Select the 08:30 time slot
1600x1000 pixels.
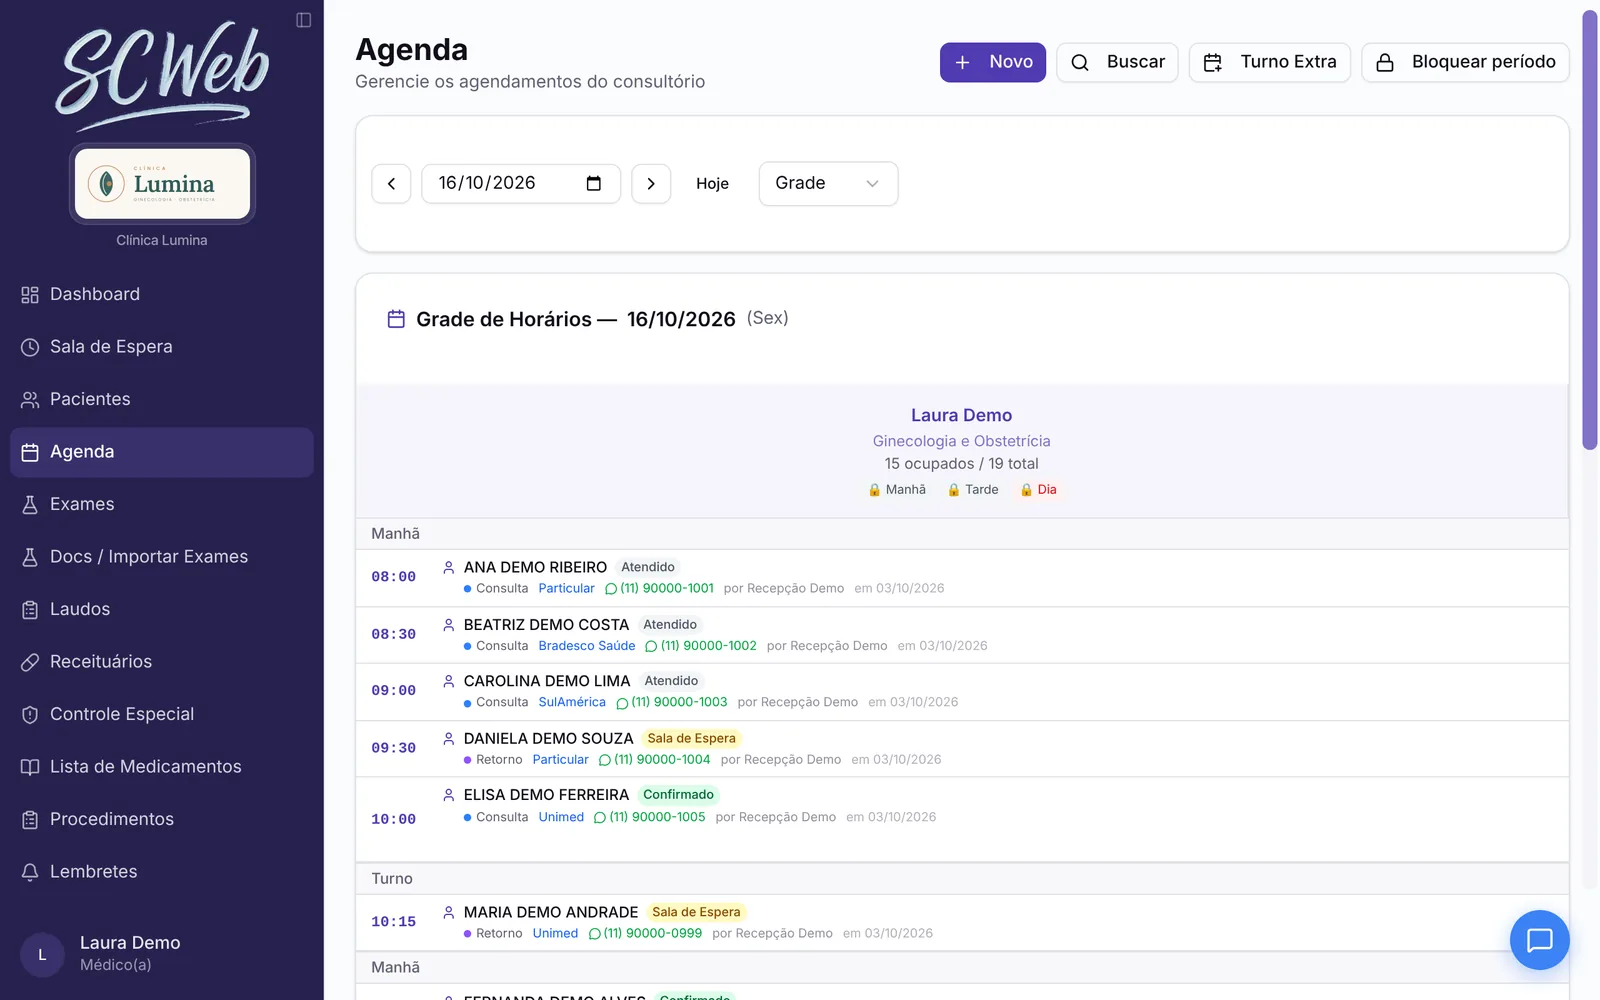pyautogui.click(x=394, y=635)
